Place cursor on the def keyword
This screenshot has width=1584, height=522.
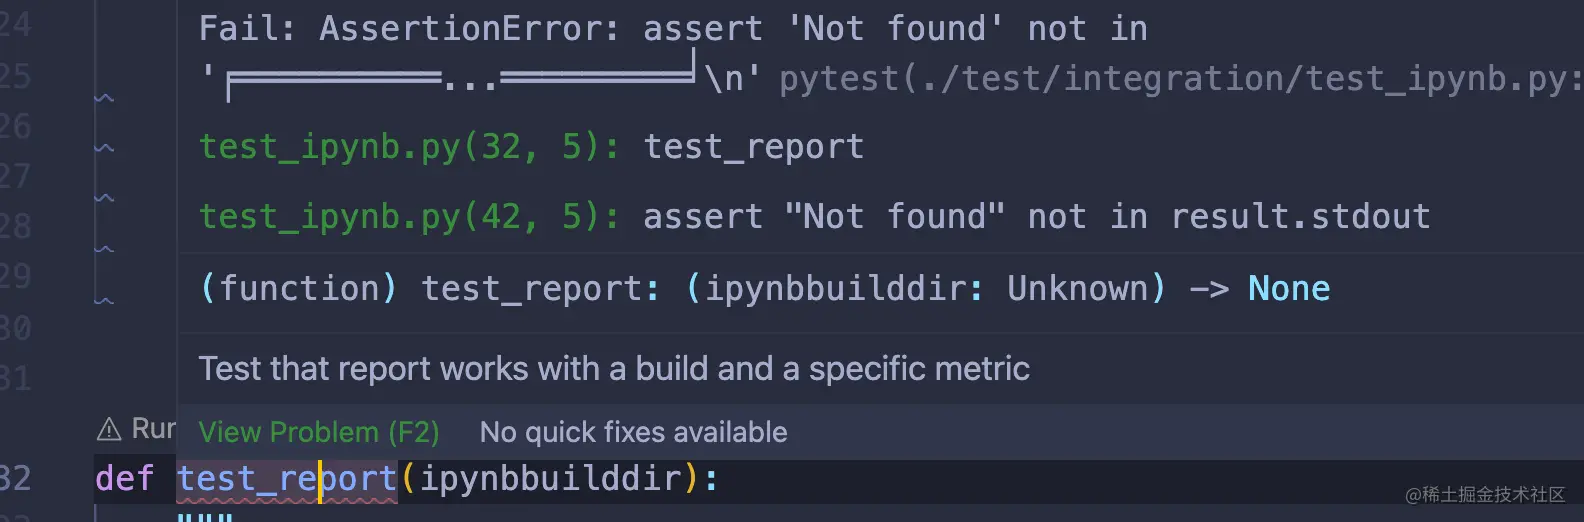pos(125,478)
